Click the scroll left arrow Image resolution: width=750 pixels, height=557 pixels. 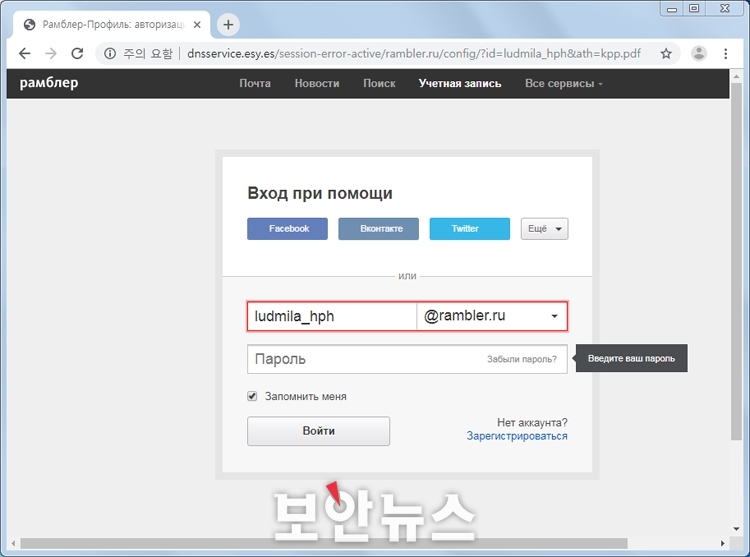[13, 544]
